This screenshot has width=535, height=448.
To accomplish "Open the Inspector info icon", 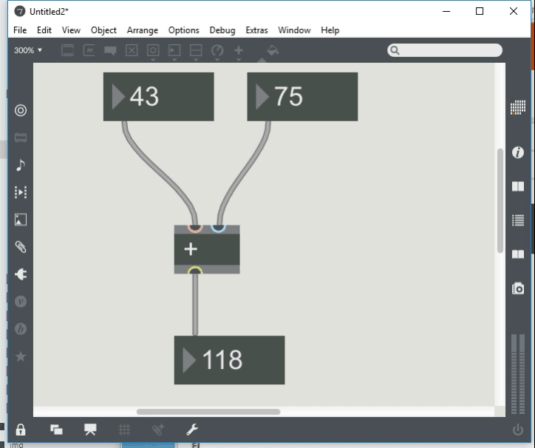I will [518, 152].
